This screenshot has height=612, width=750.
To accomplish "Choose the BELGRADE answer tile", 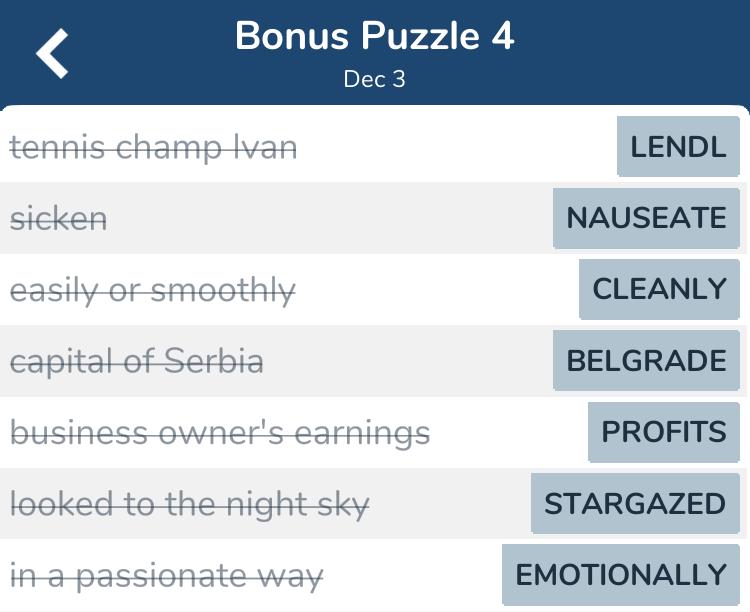I will [646, 360].
